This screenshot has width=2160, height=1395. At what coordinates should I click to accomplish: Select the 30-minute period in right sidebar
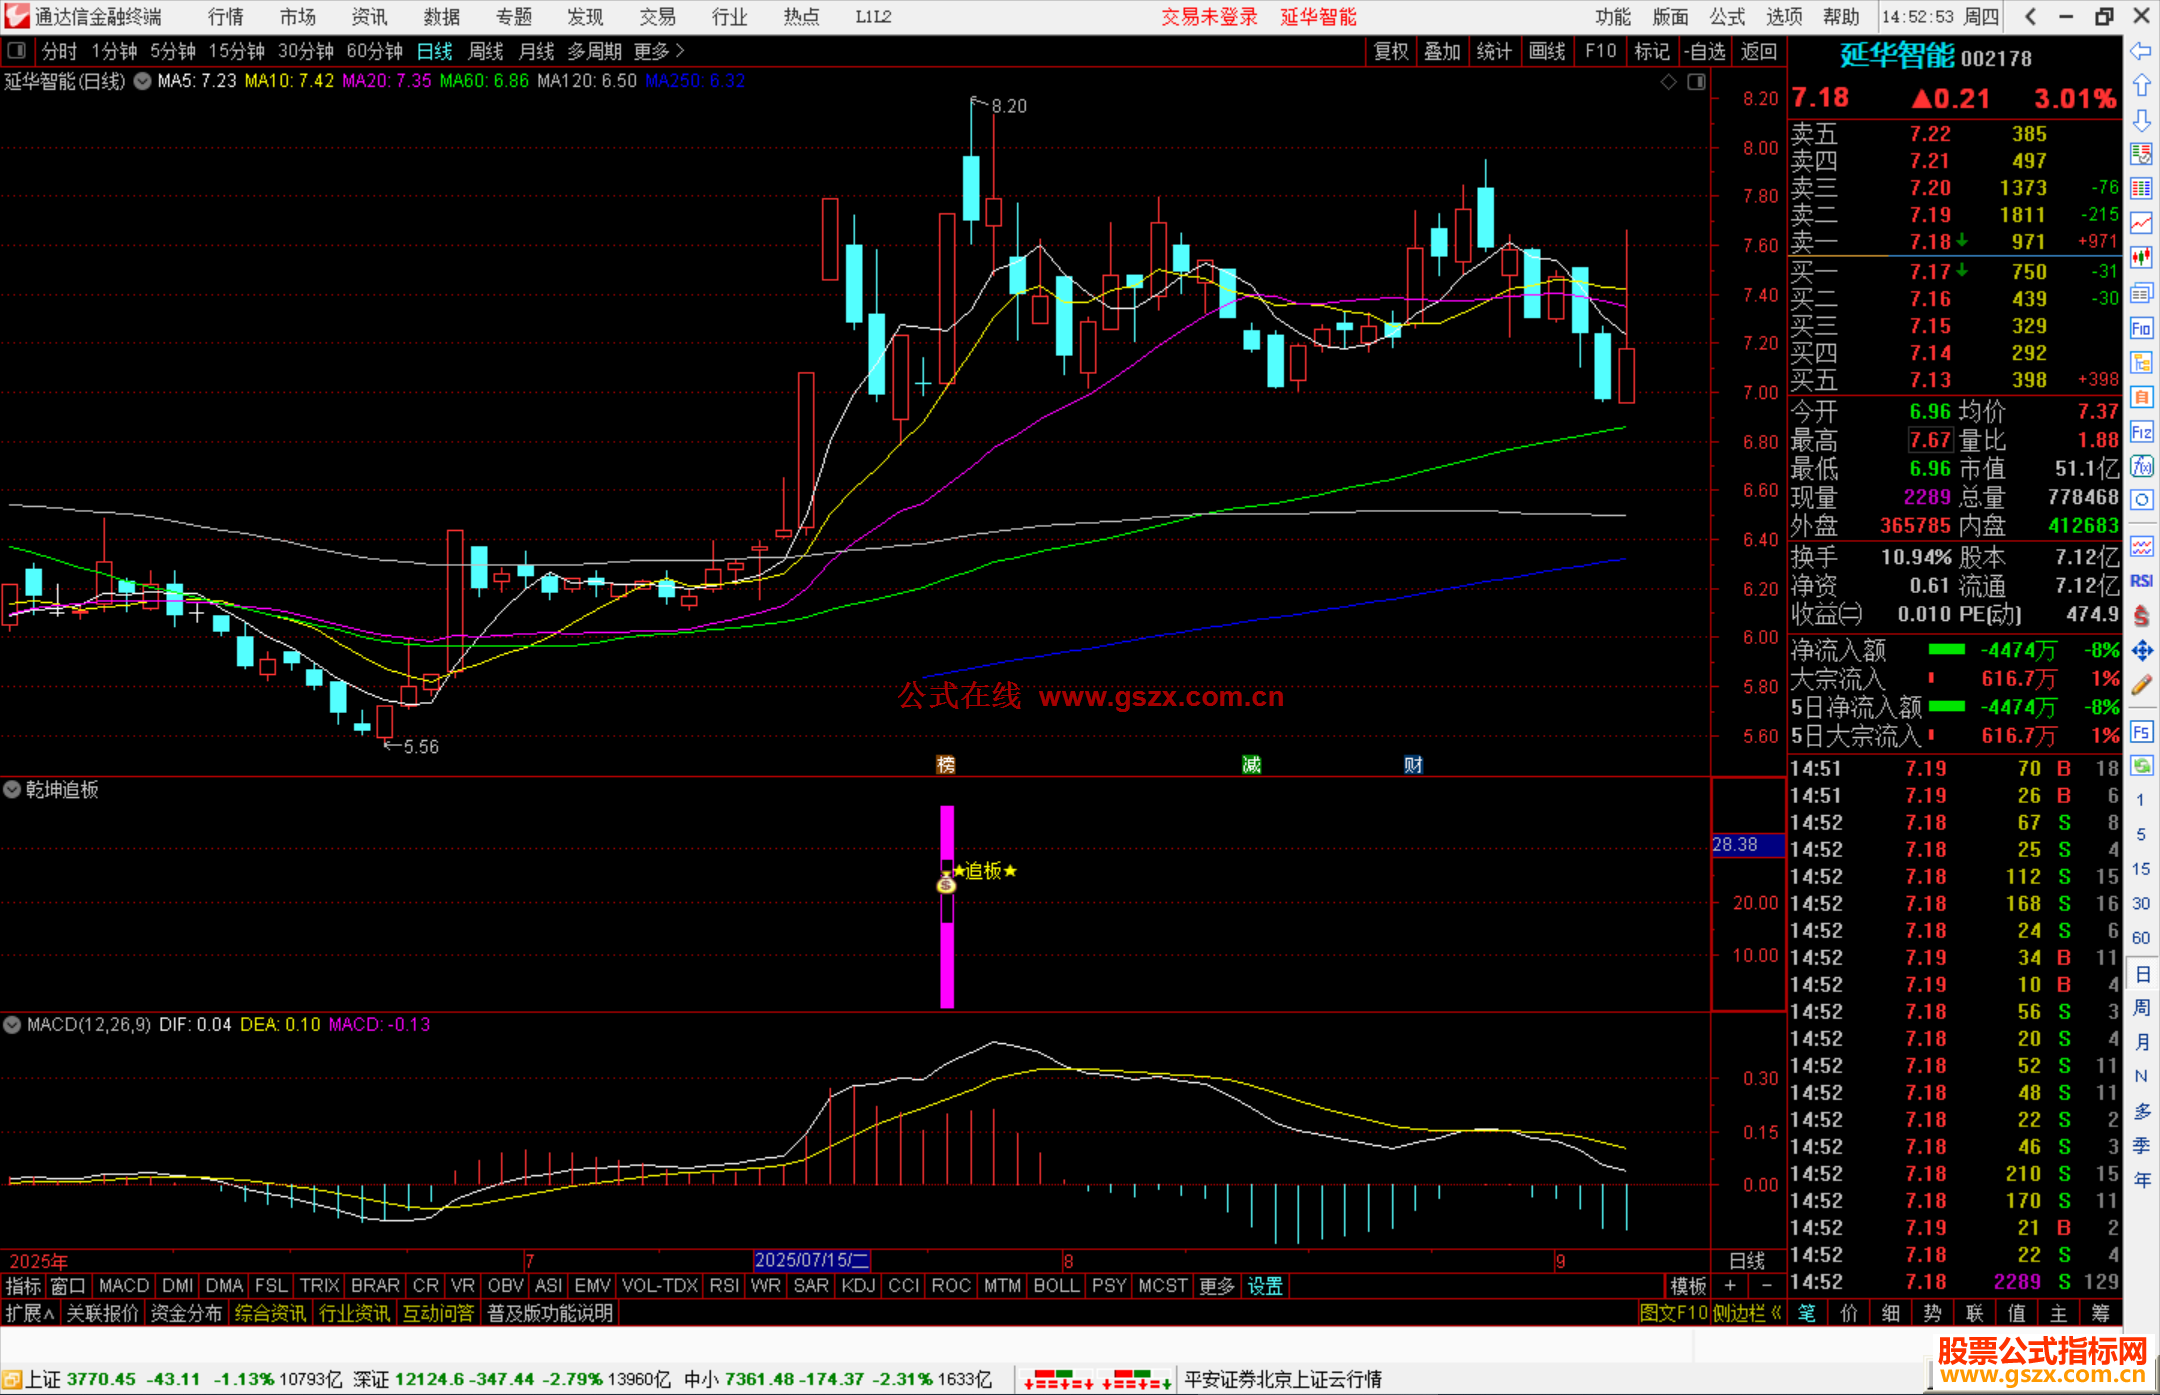(2140, 903)
